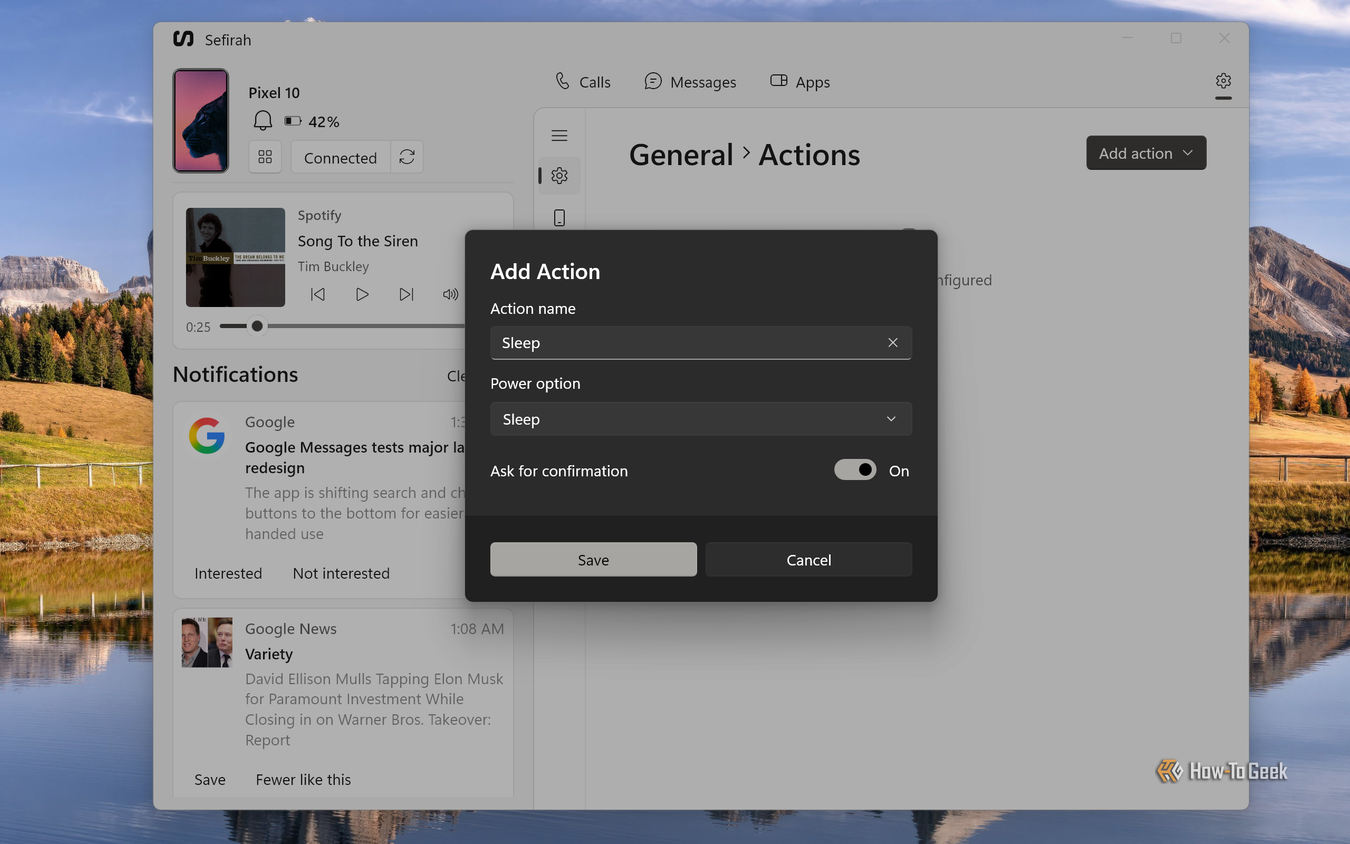Click the Variety notification title

pyautogui.click(x=269, y=654)
